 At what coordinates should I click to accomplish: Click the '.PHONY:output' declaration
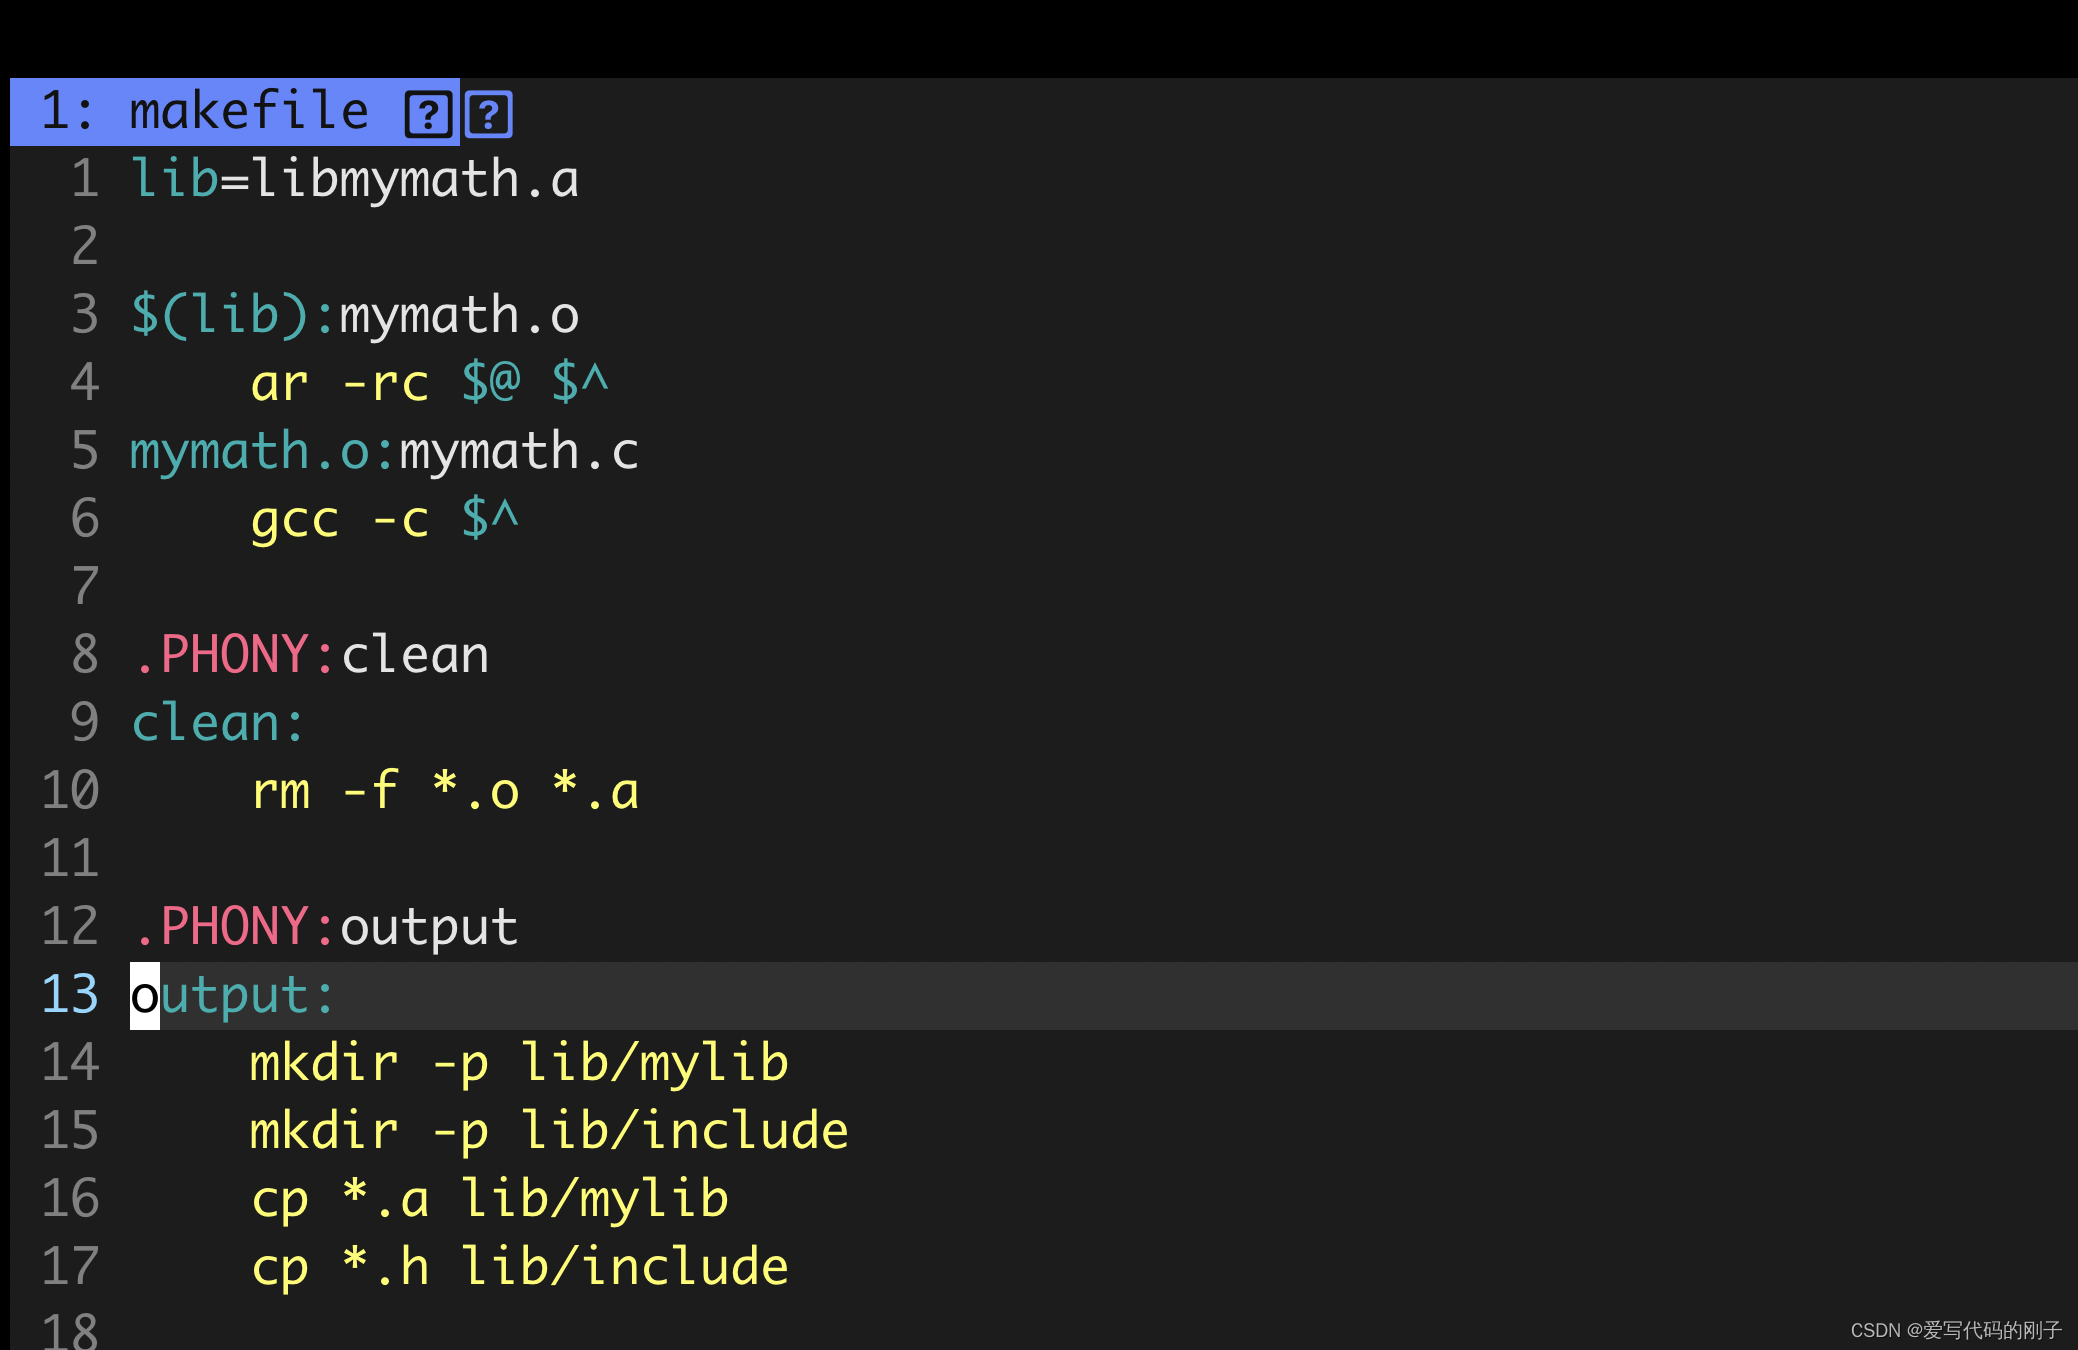point(326,927)
